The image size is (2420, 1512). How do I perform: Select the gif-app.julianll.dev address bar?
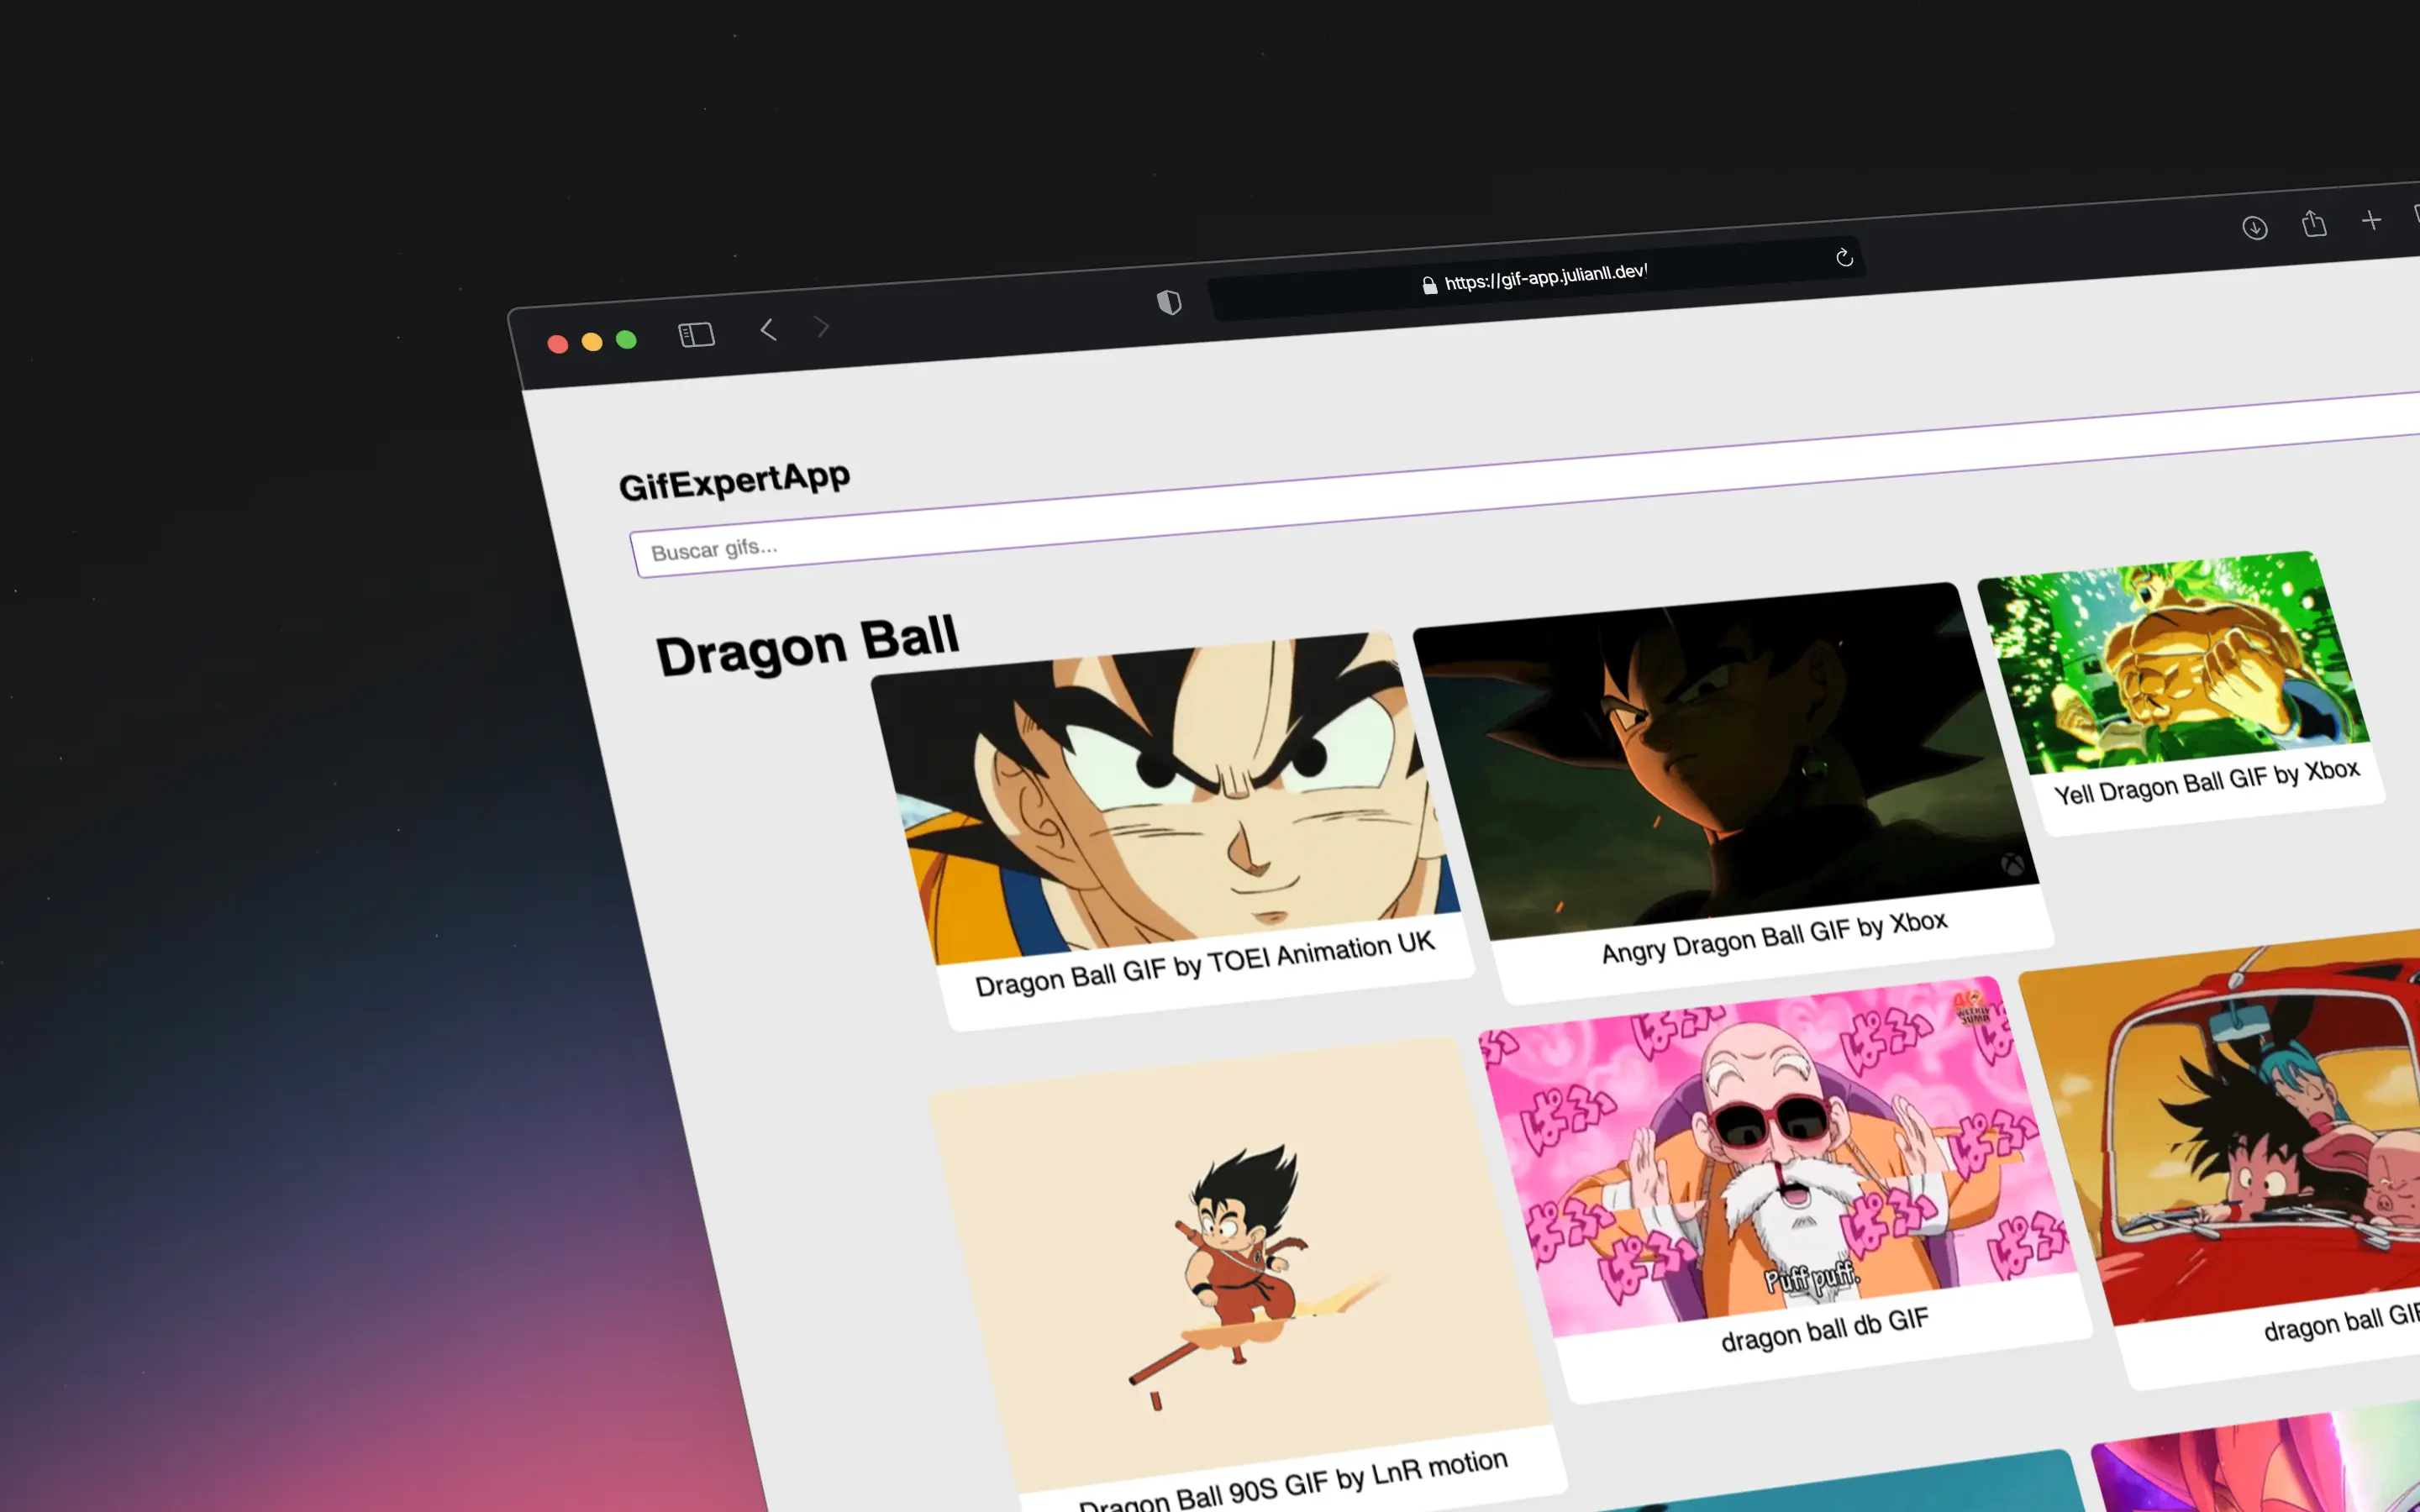tap(1535, 278)
